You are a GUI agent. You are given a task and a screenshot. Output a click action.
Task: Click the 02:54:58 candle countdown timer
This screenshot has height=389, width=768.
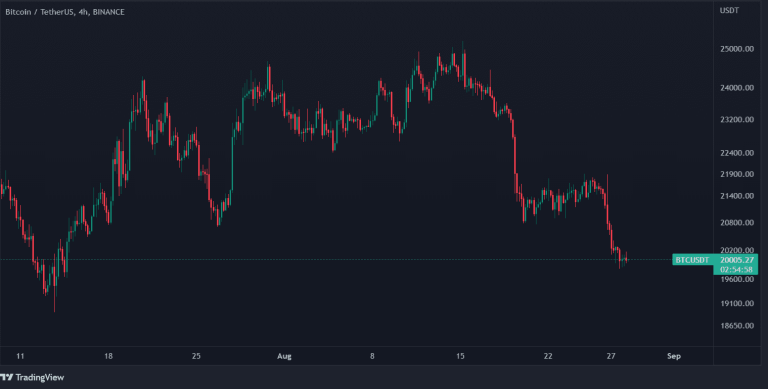pos(738,269)
